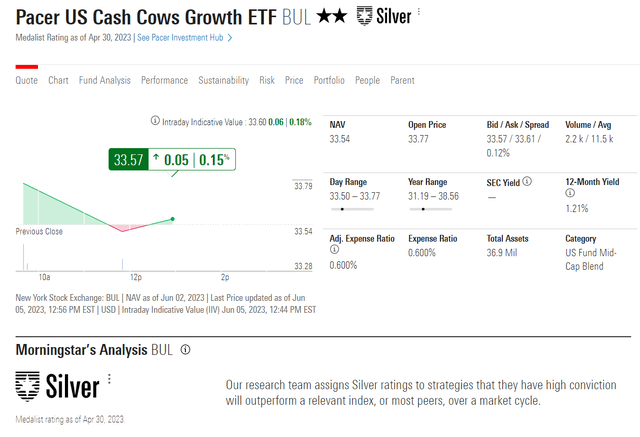Follow the See Pacer Investment Hub link
This screenshot has height=437, width=640.
180,38
